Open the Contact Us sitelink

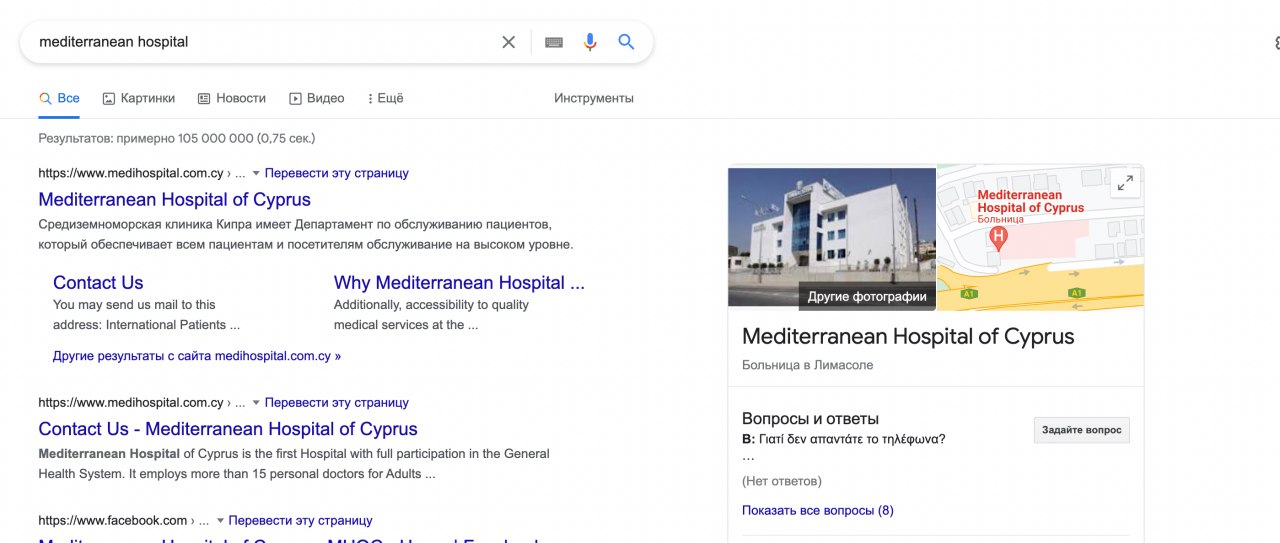(98, 282)
